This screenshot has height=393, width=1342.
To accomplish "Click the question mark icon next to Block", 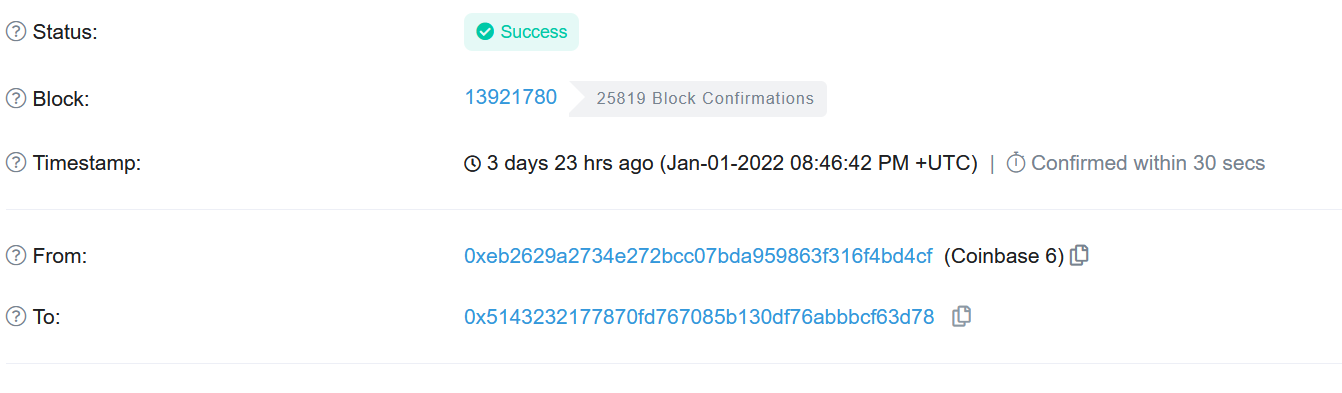I will [x=16, y=98].
